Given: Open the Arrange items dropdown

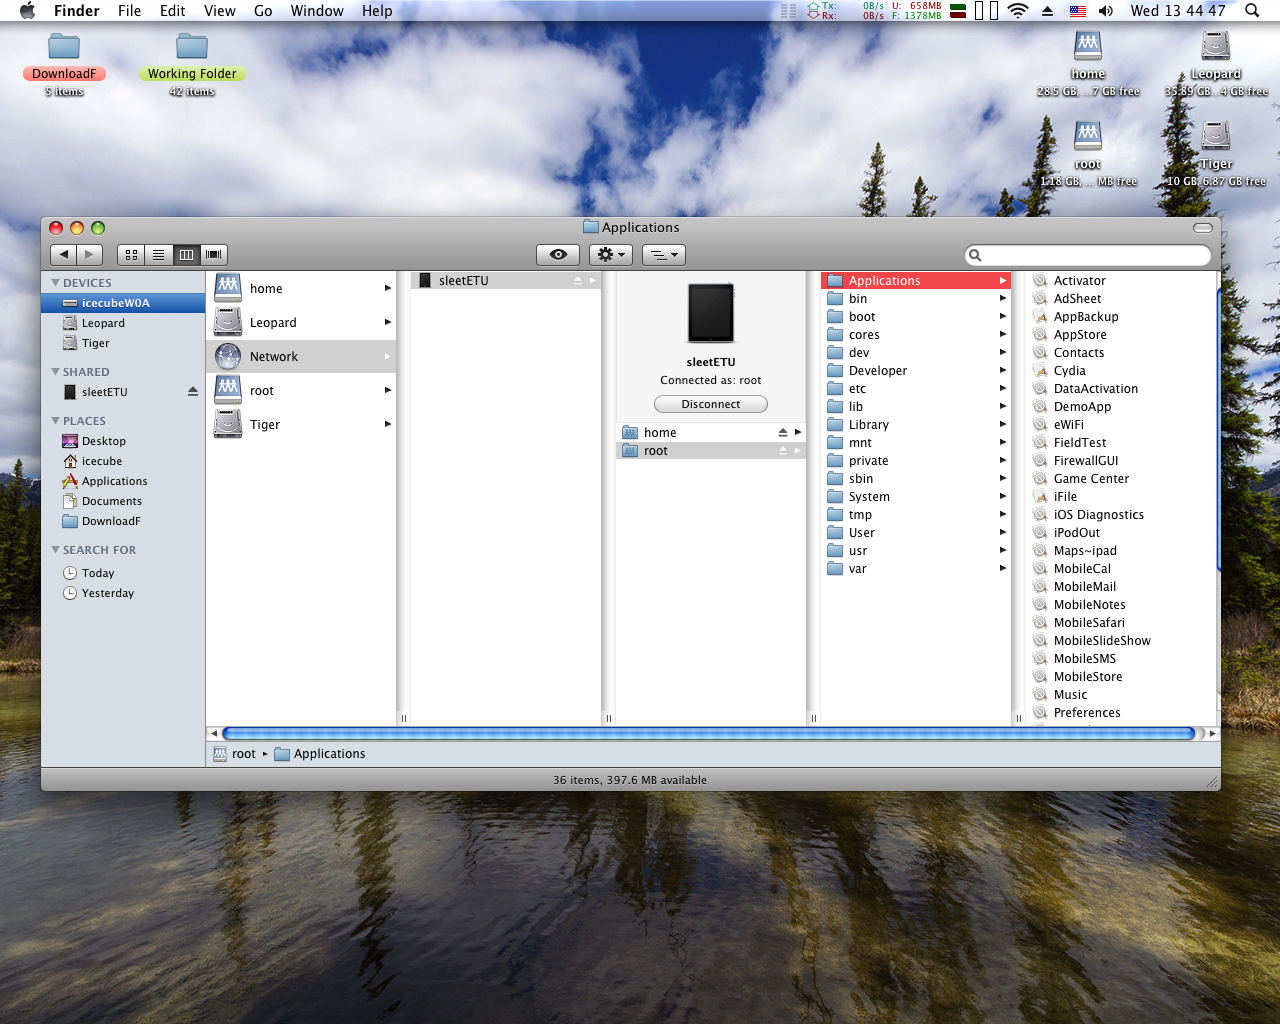Looking at the screenshot, I should click(663, 255).
